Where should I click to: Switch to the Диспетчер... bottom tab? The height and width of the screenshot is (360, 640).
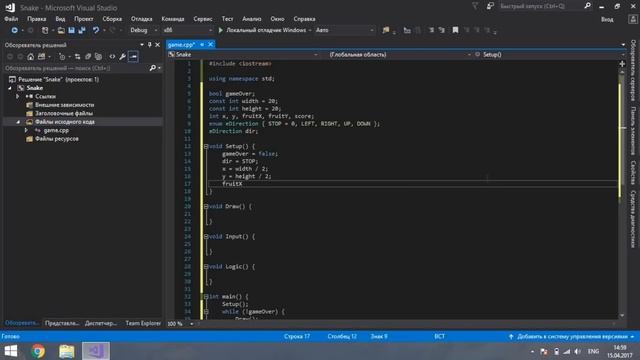tap(101, 323)
